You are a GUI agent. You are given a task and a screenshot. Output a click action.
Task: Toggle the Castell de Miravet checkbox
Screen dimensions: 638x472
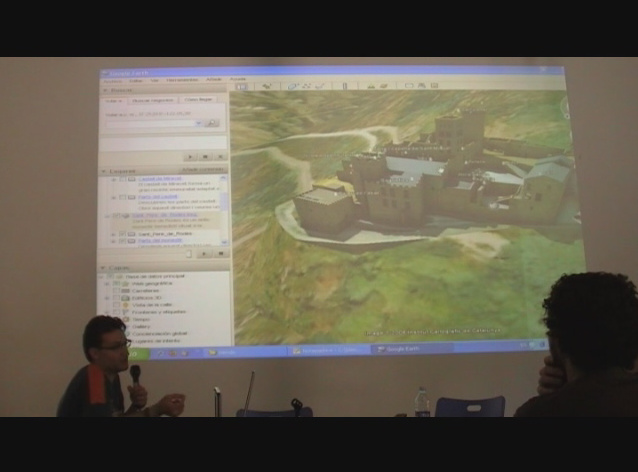point(122,179)
